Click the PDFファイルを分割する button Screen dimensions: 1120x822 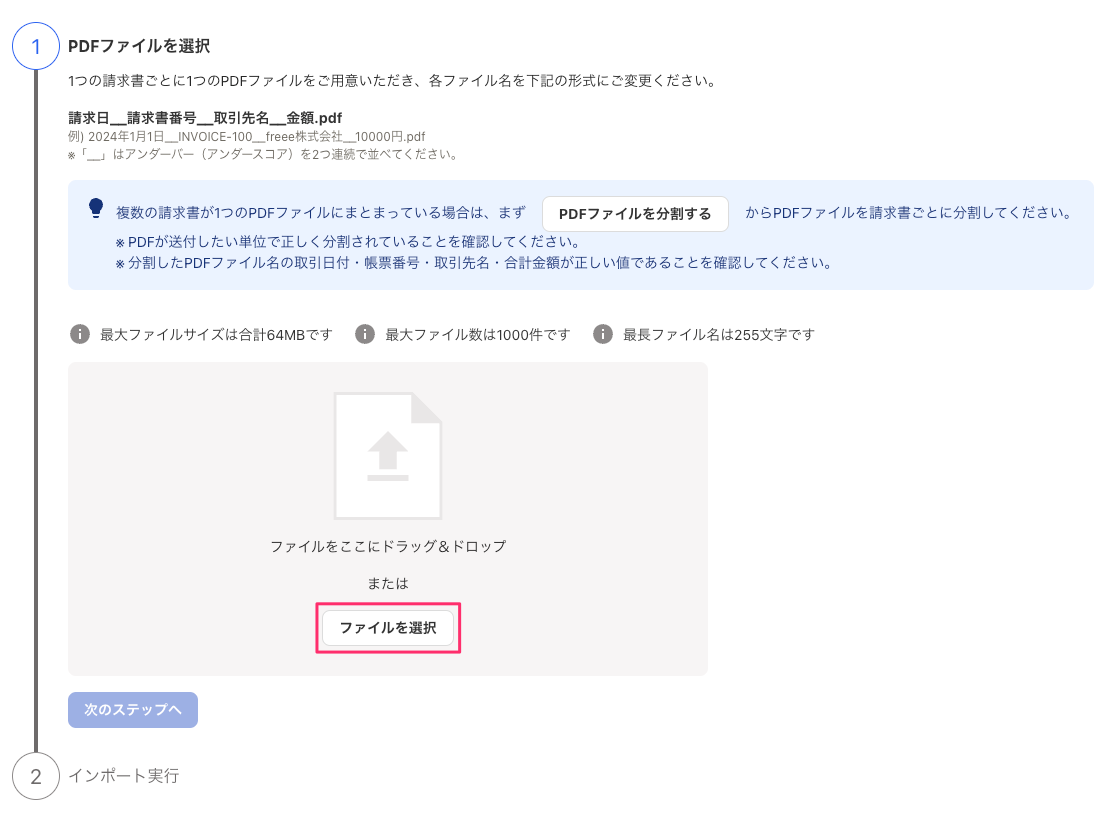tap(635, 214)
